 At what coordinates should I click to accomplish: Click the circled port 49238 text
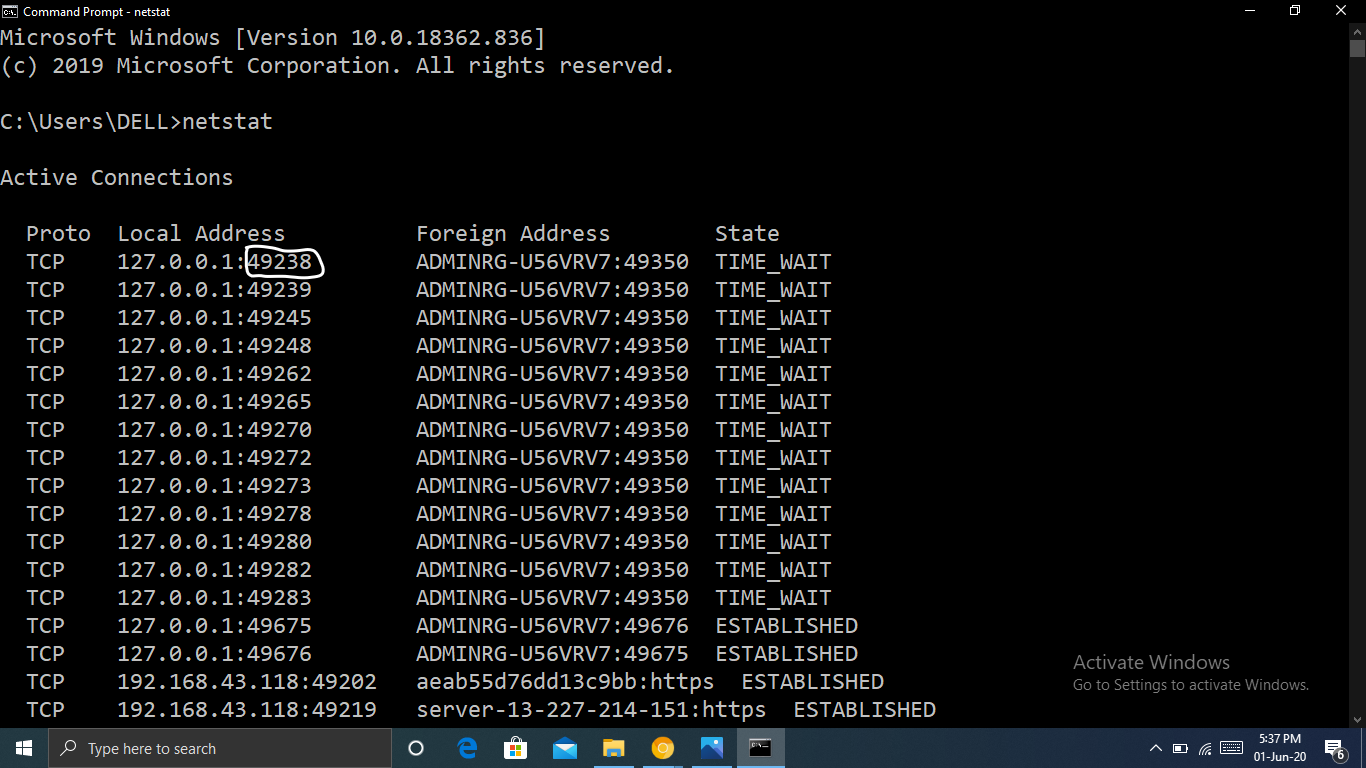(281, 262)
